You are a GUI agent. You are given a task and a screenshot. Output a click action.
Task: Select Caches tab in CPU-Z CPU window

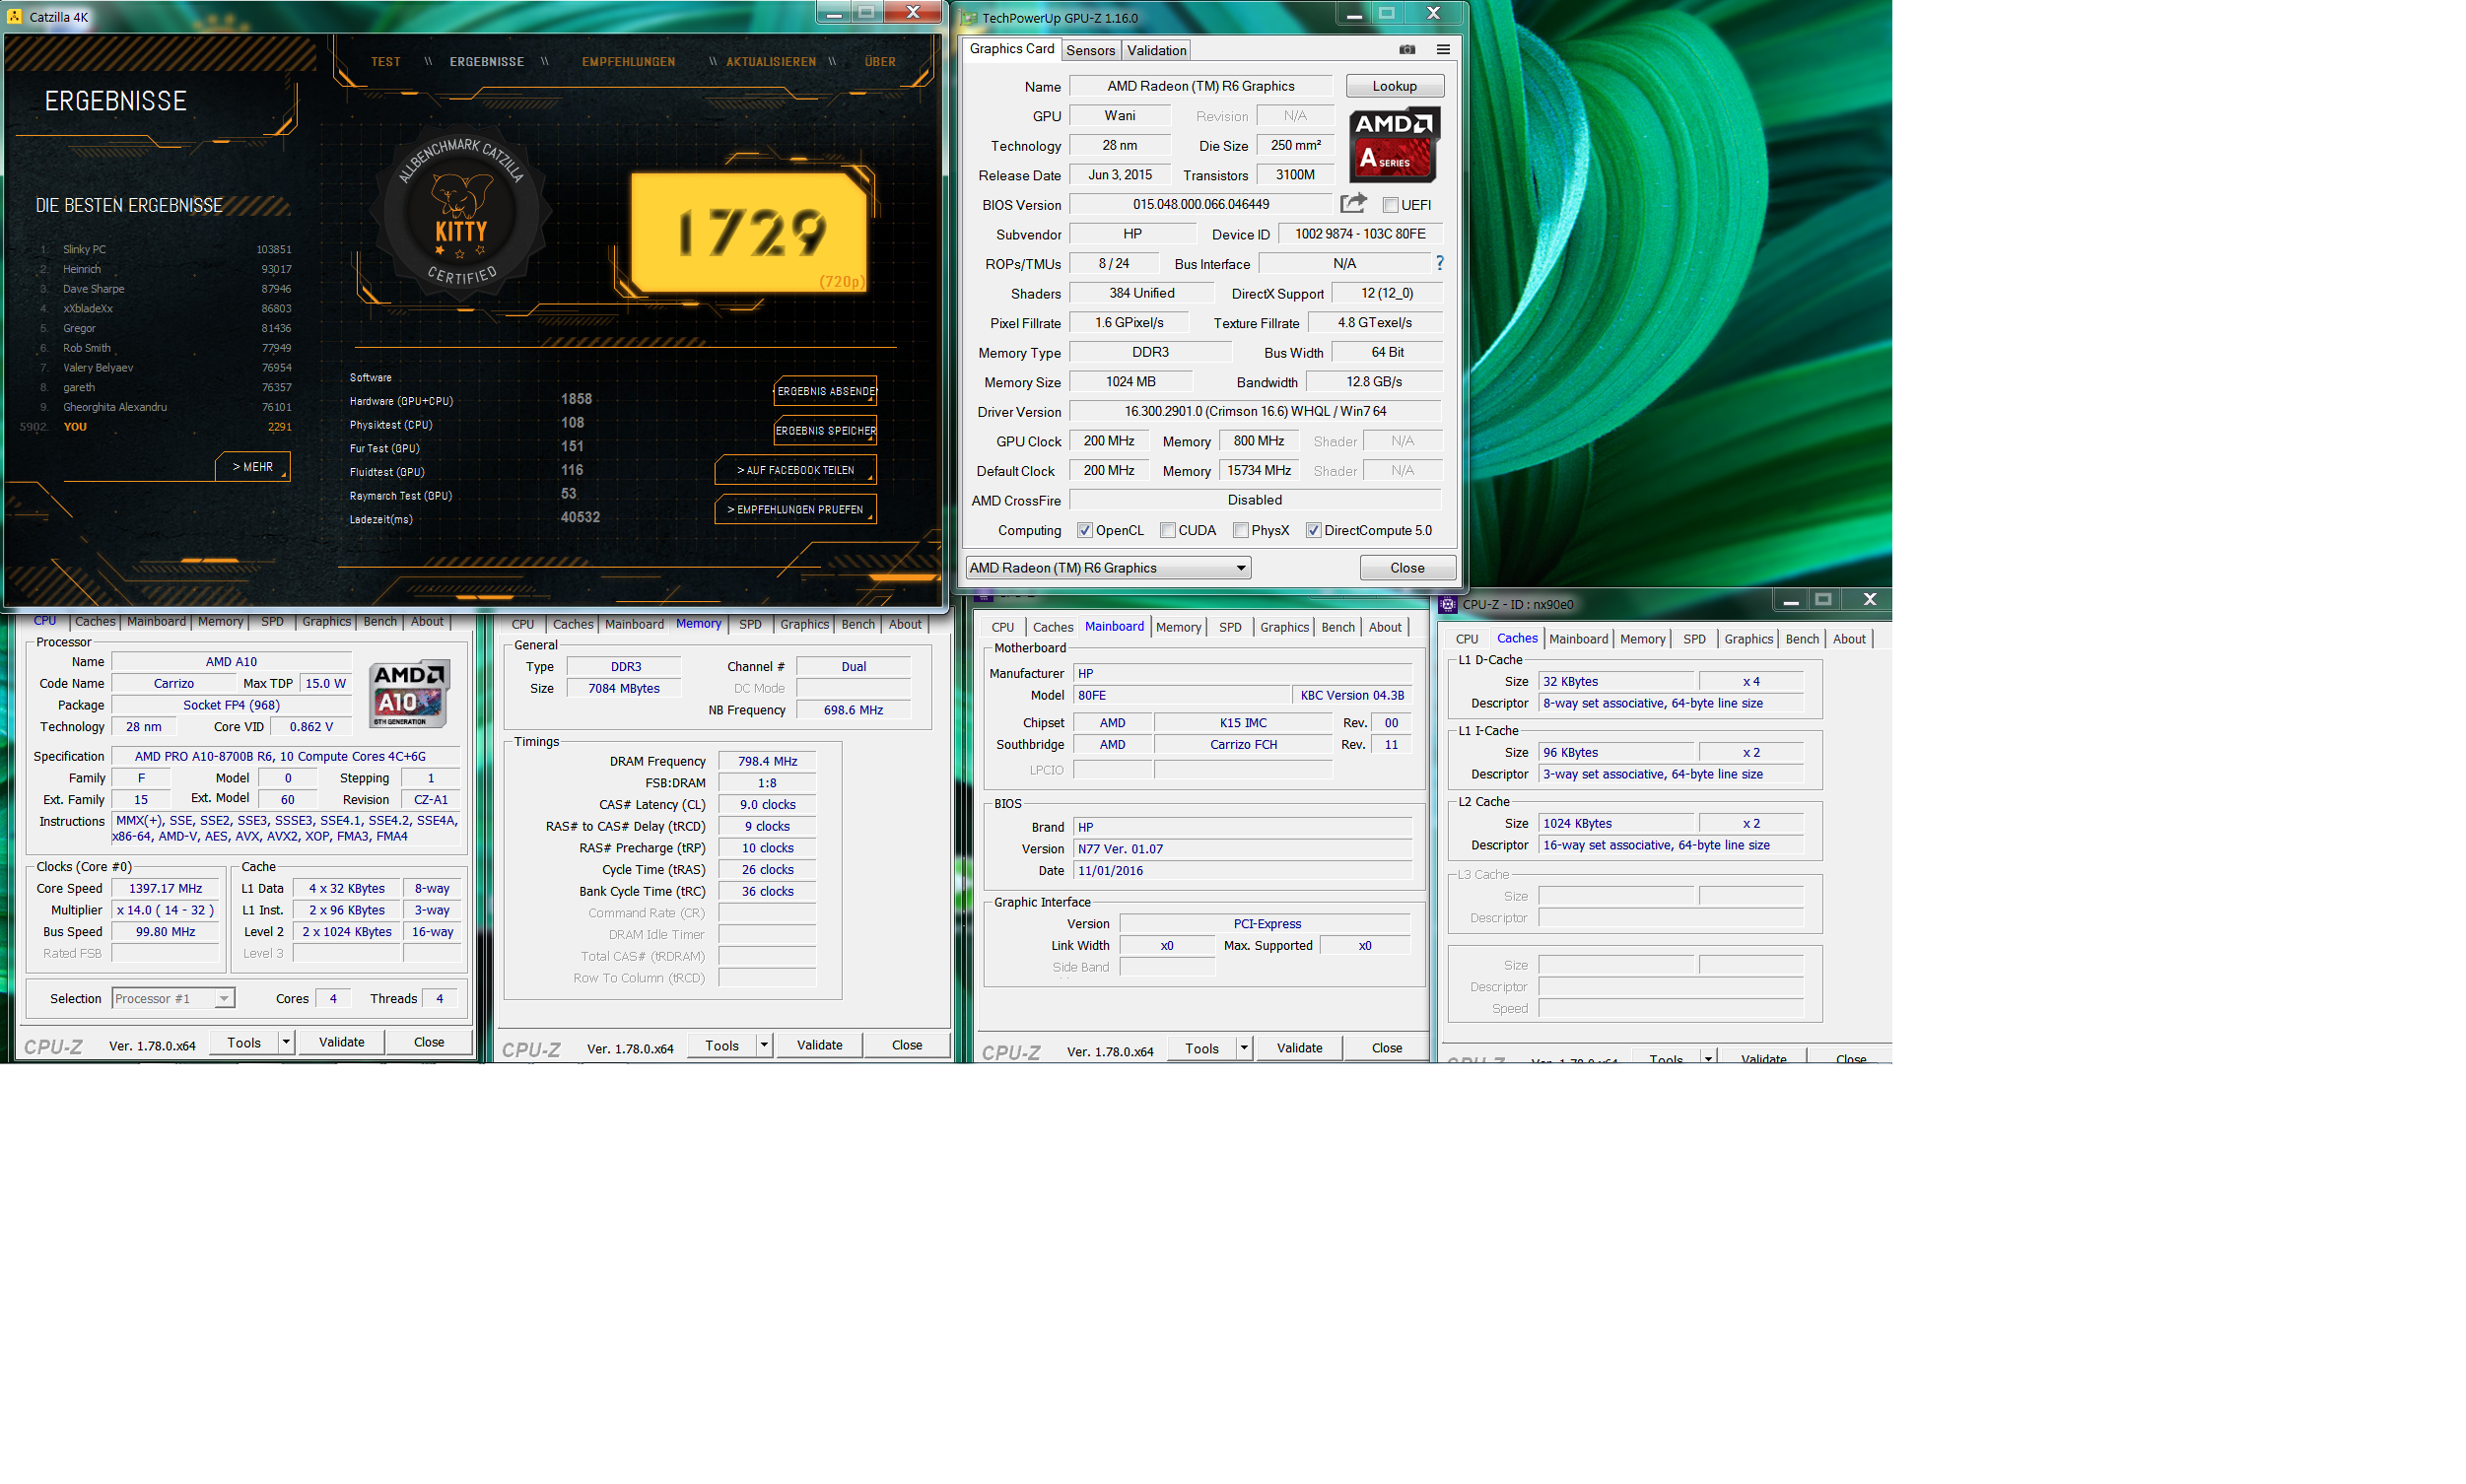pyautogui.click(x=95, y=621)
